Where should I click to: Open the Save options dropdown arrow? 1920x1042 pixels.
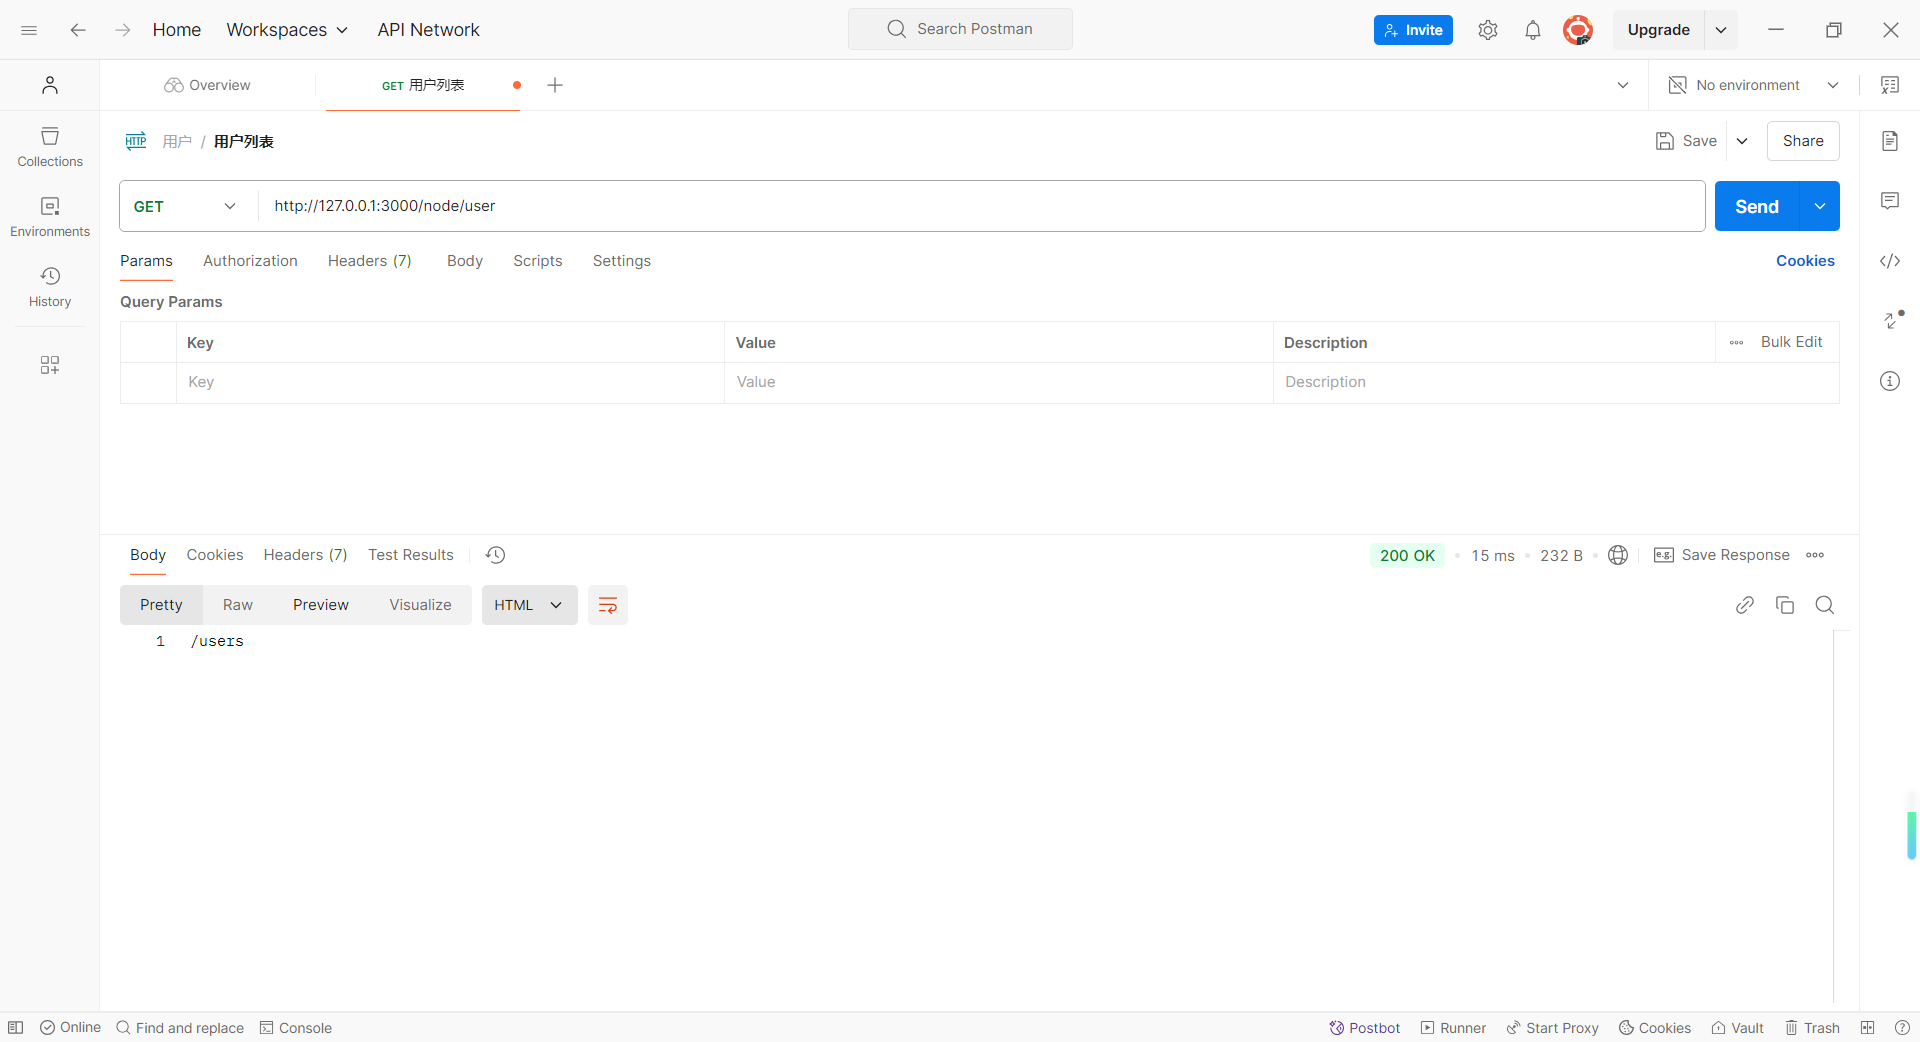pyautogui.click(x=1742, y=141)
